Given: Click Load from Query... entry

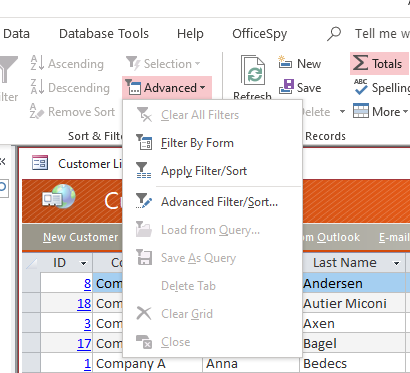Looking at the screenshot, I should [212, 230].
